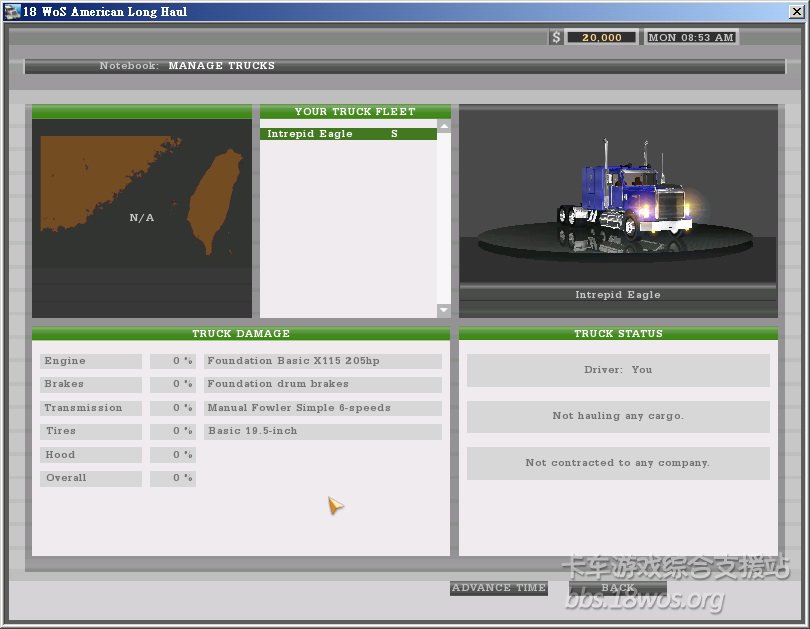Click the MON 08:53 AM clock display
The image size is (810, 629).
tap(691, 37)
